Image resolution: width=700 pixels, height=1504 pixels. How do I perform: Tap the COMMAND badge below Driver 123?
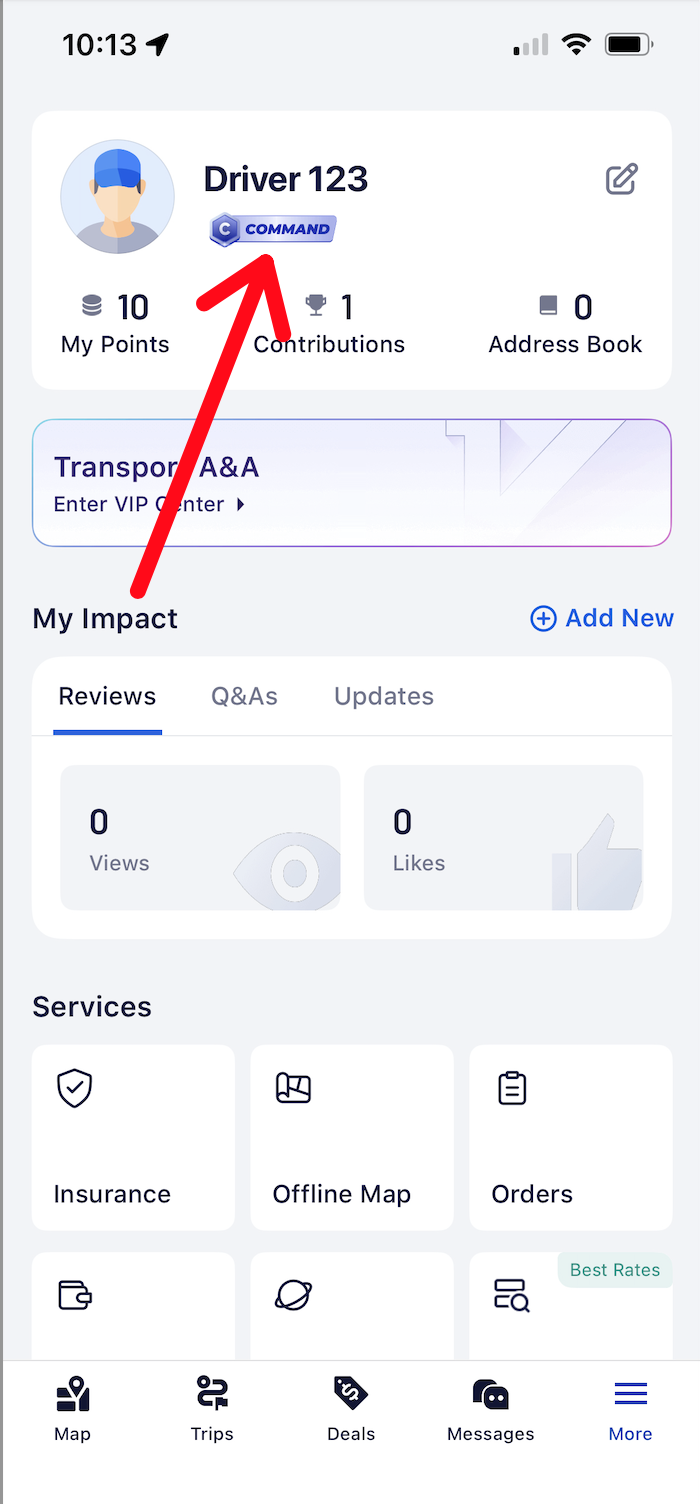[272, 229]
